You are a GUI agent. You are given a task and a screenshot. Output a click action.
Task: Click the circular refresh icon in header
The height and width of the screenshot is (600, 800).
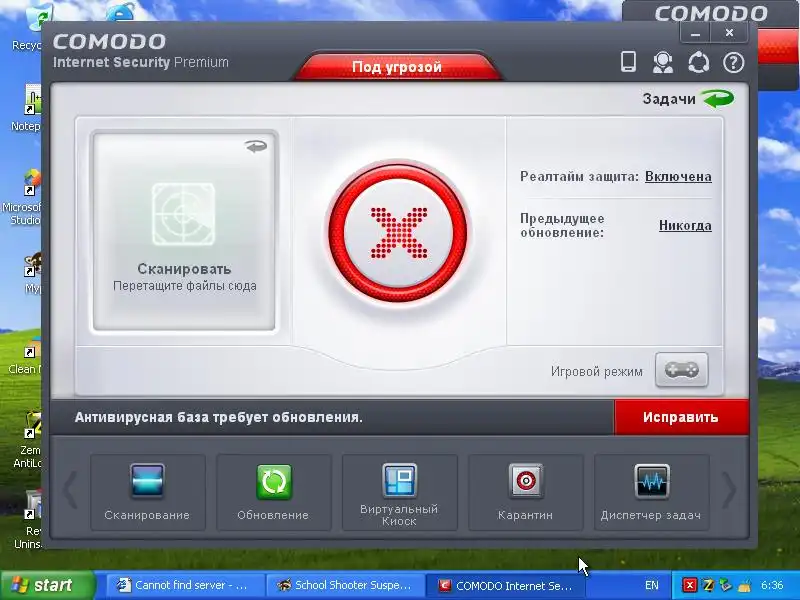pos(698,63)
